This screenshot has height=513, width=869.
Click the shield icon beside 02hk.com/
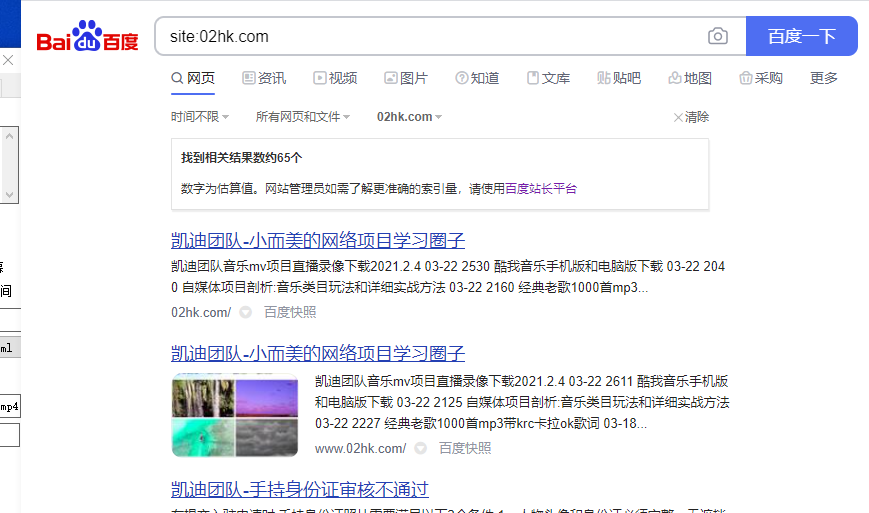[x=246, y=312]
